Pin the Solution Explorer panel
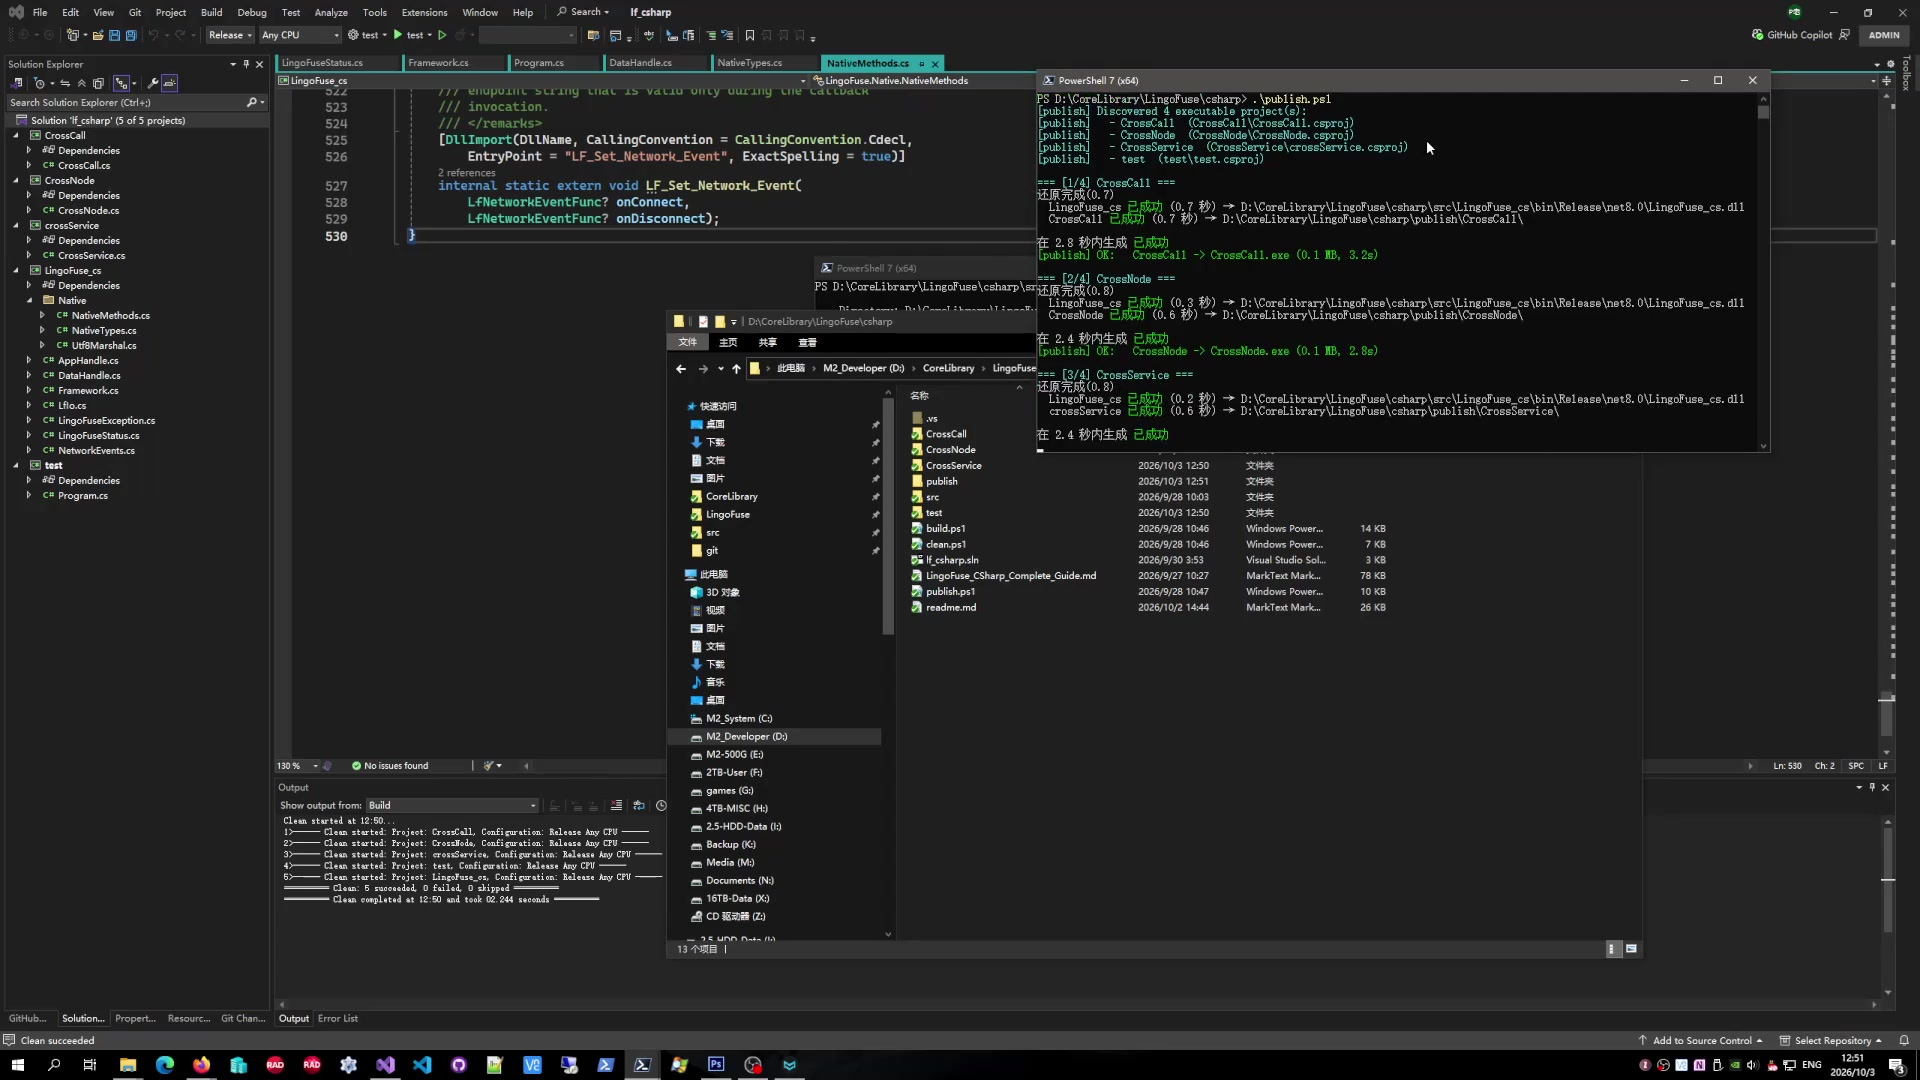Image resolution: width=1920 pixels, height=1080 pixels. 246,64
